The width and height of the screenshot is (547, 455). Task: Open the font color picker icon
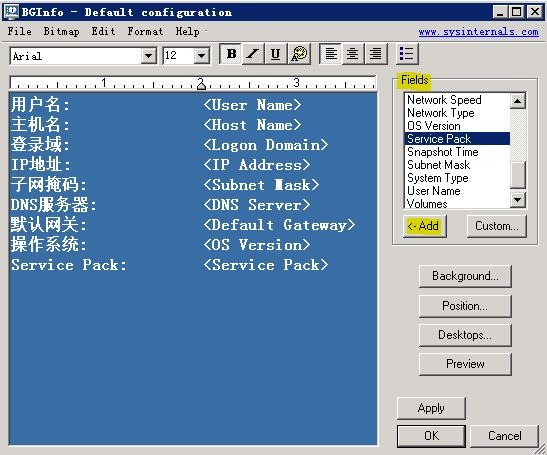click(298, 54)
